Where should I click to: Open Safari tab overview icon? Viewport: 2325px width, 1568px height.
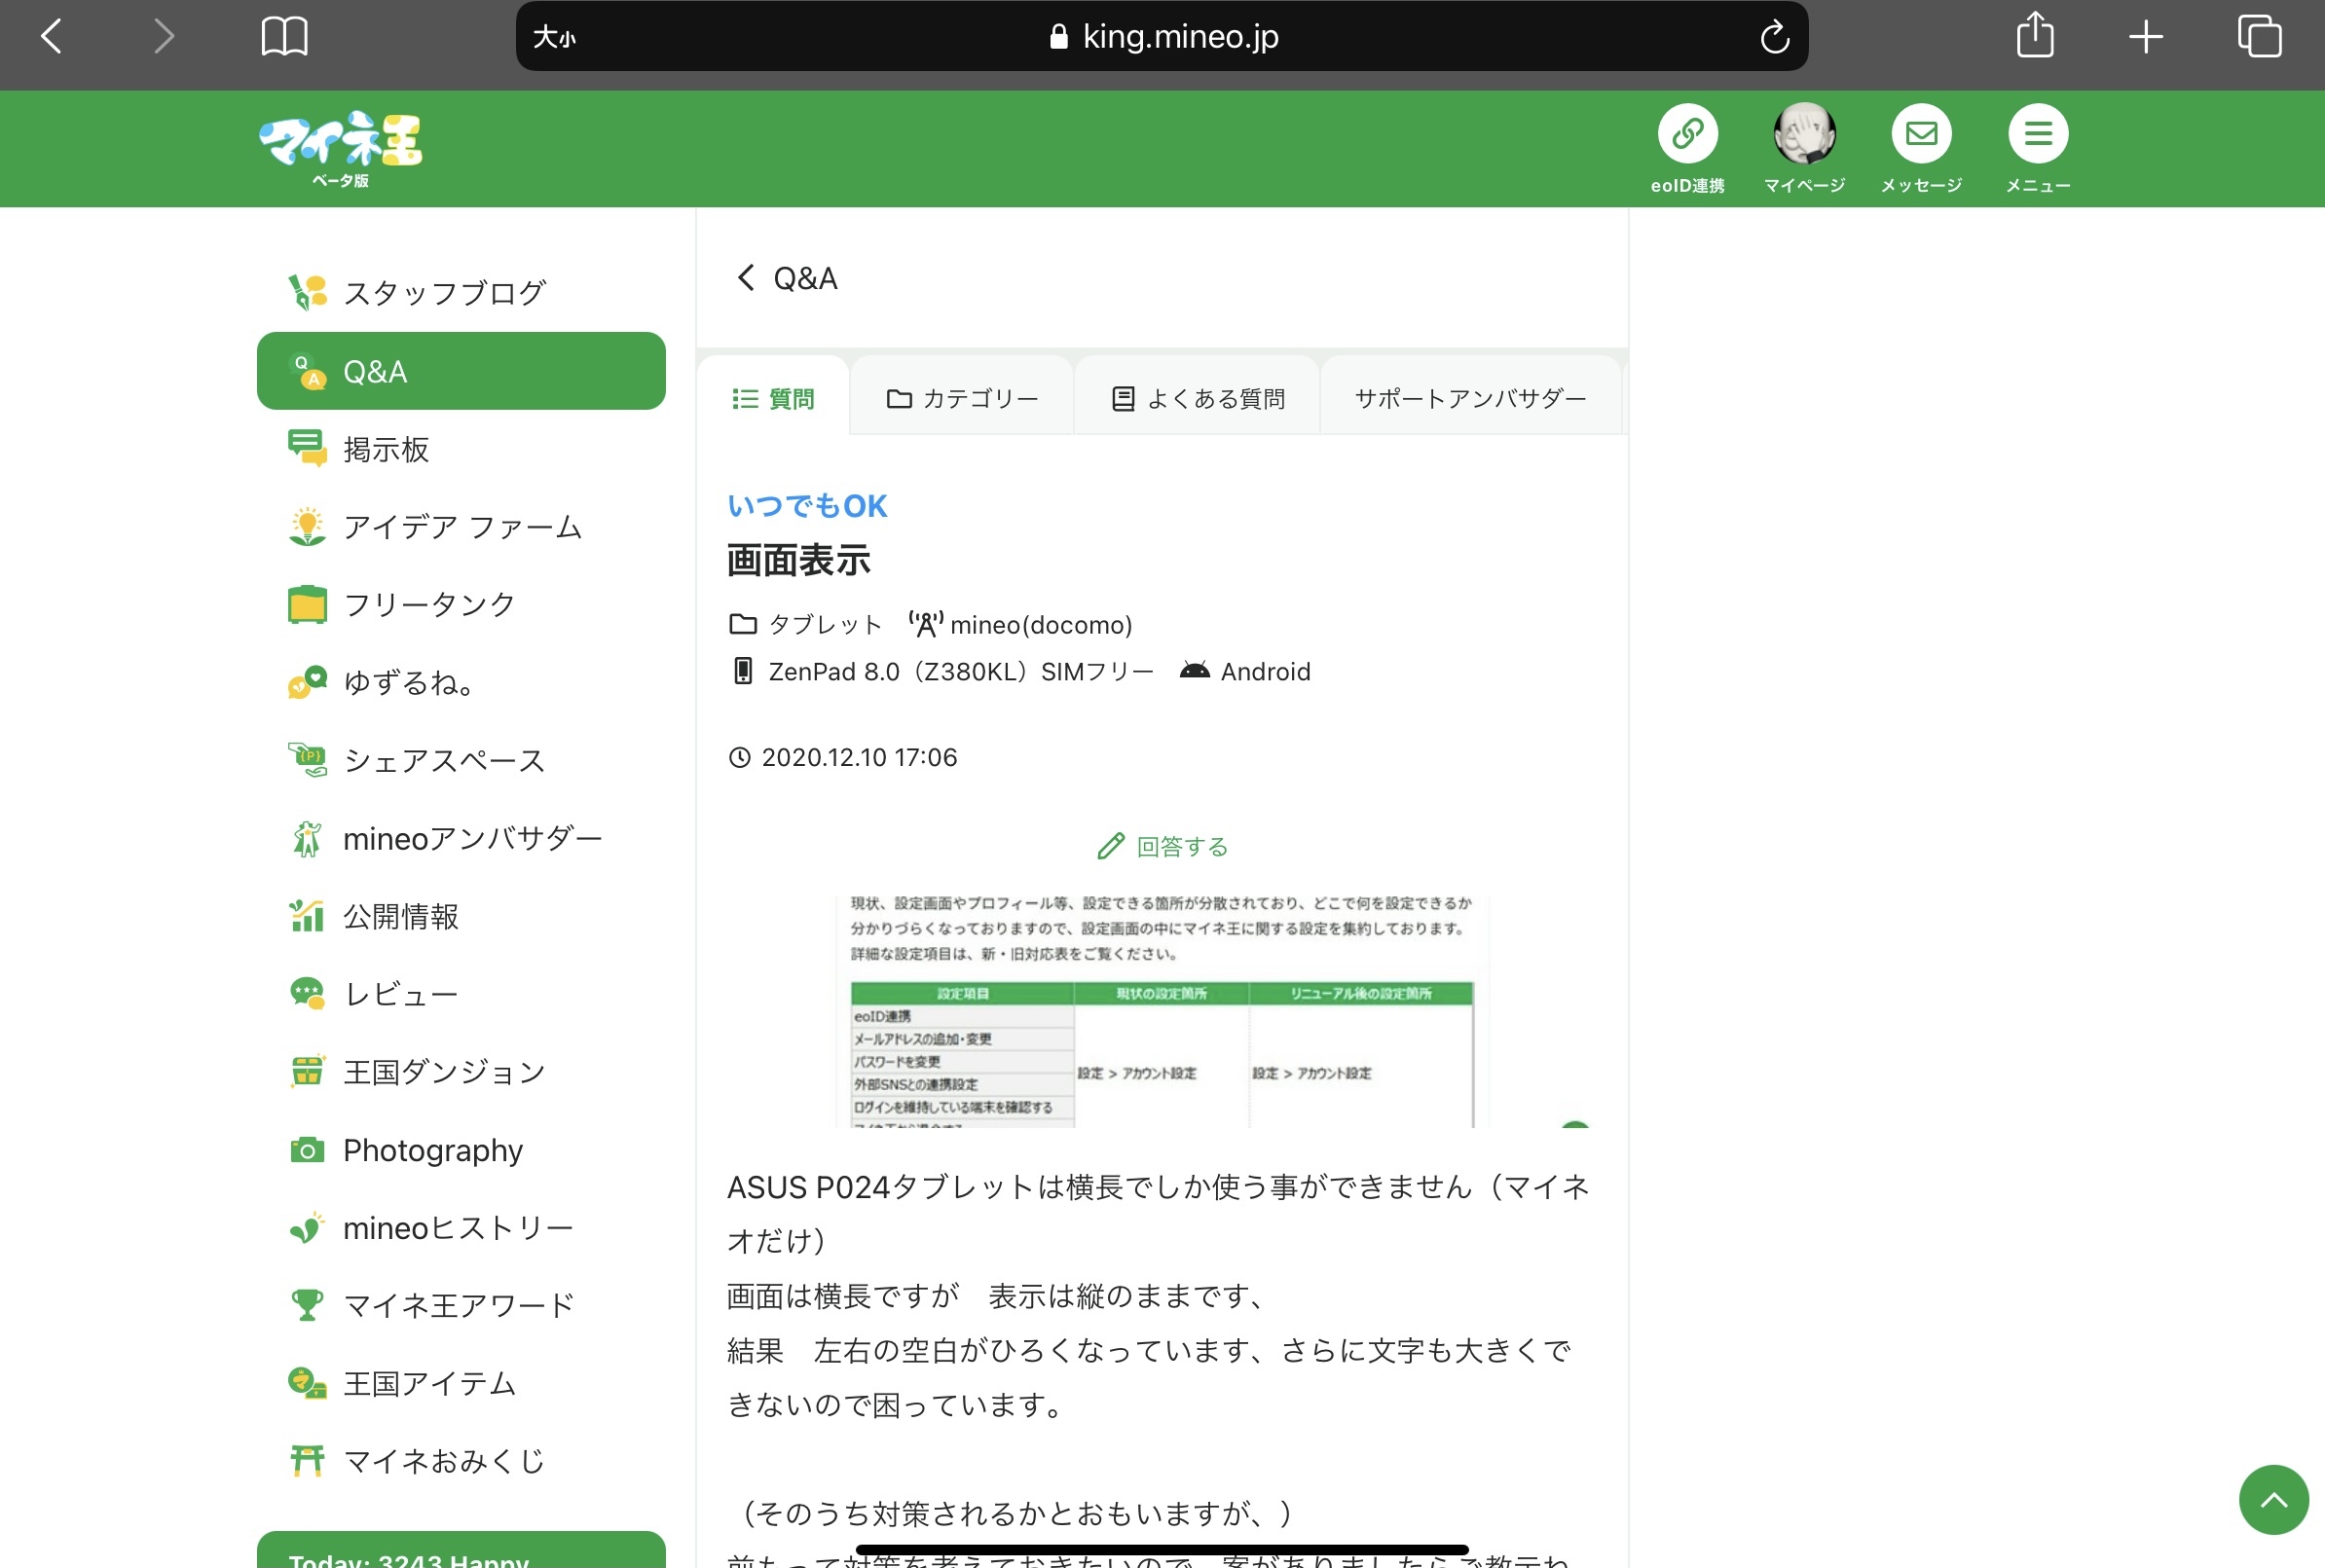(x=2259, y=37)
